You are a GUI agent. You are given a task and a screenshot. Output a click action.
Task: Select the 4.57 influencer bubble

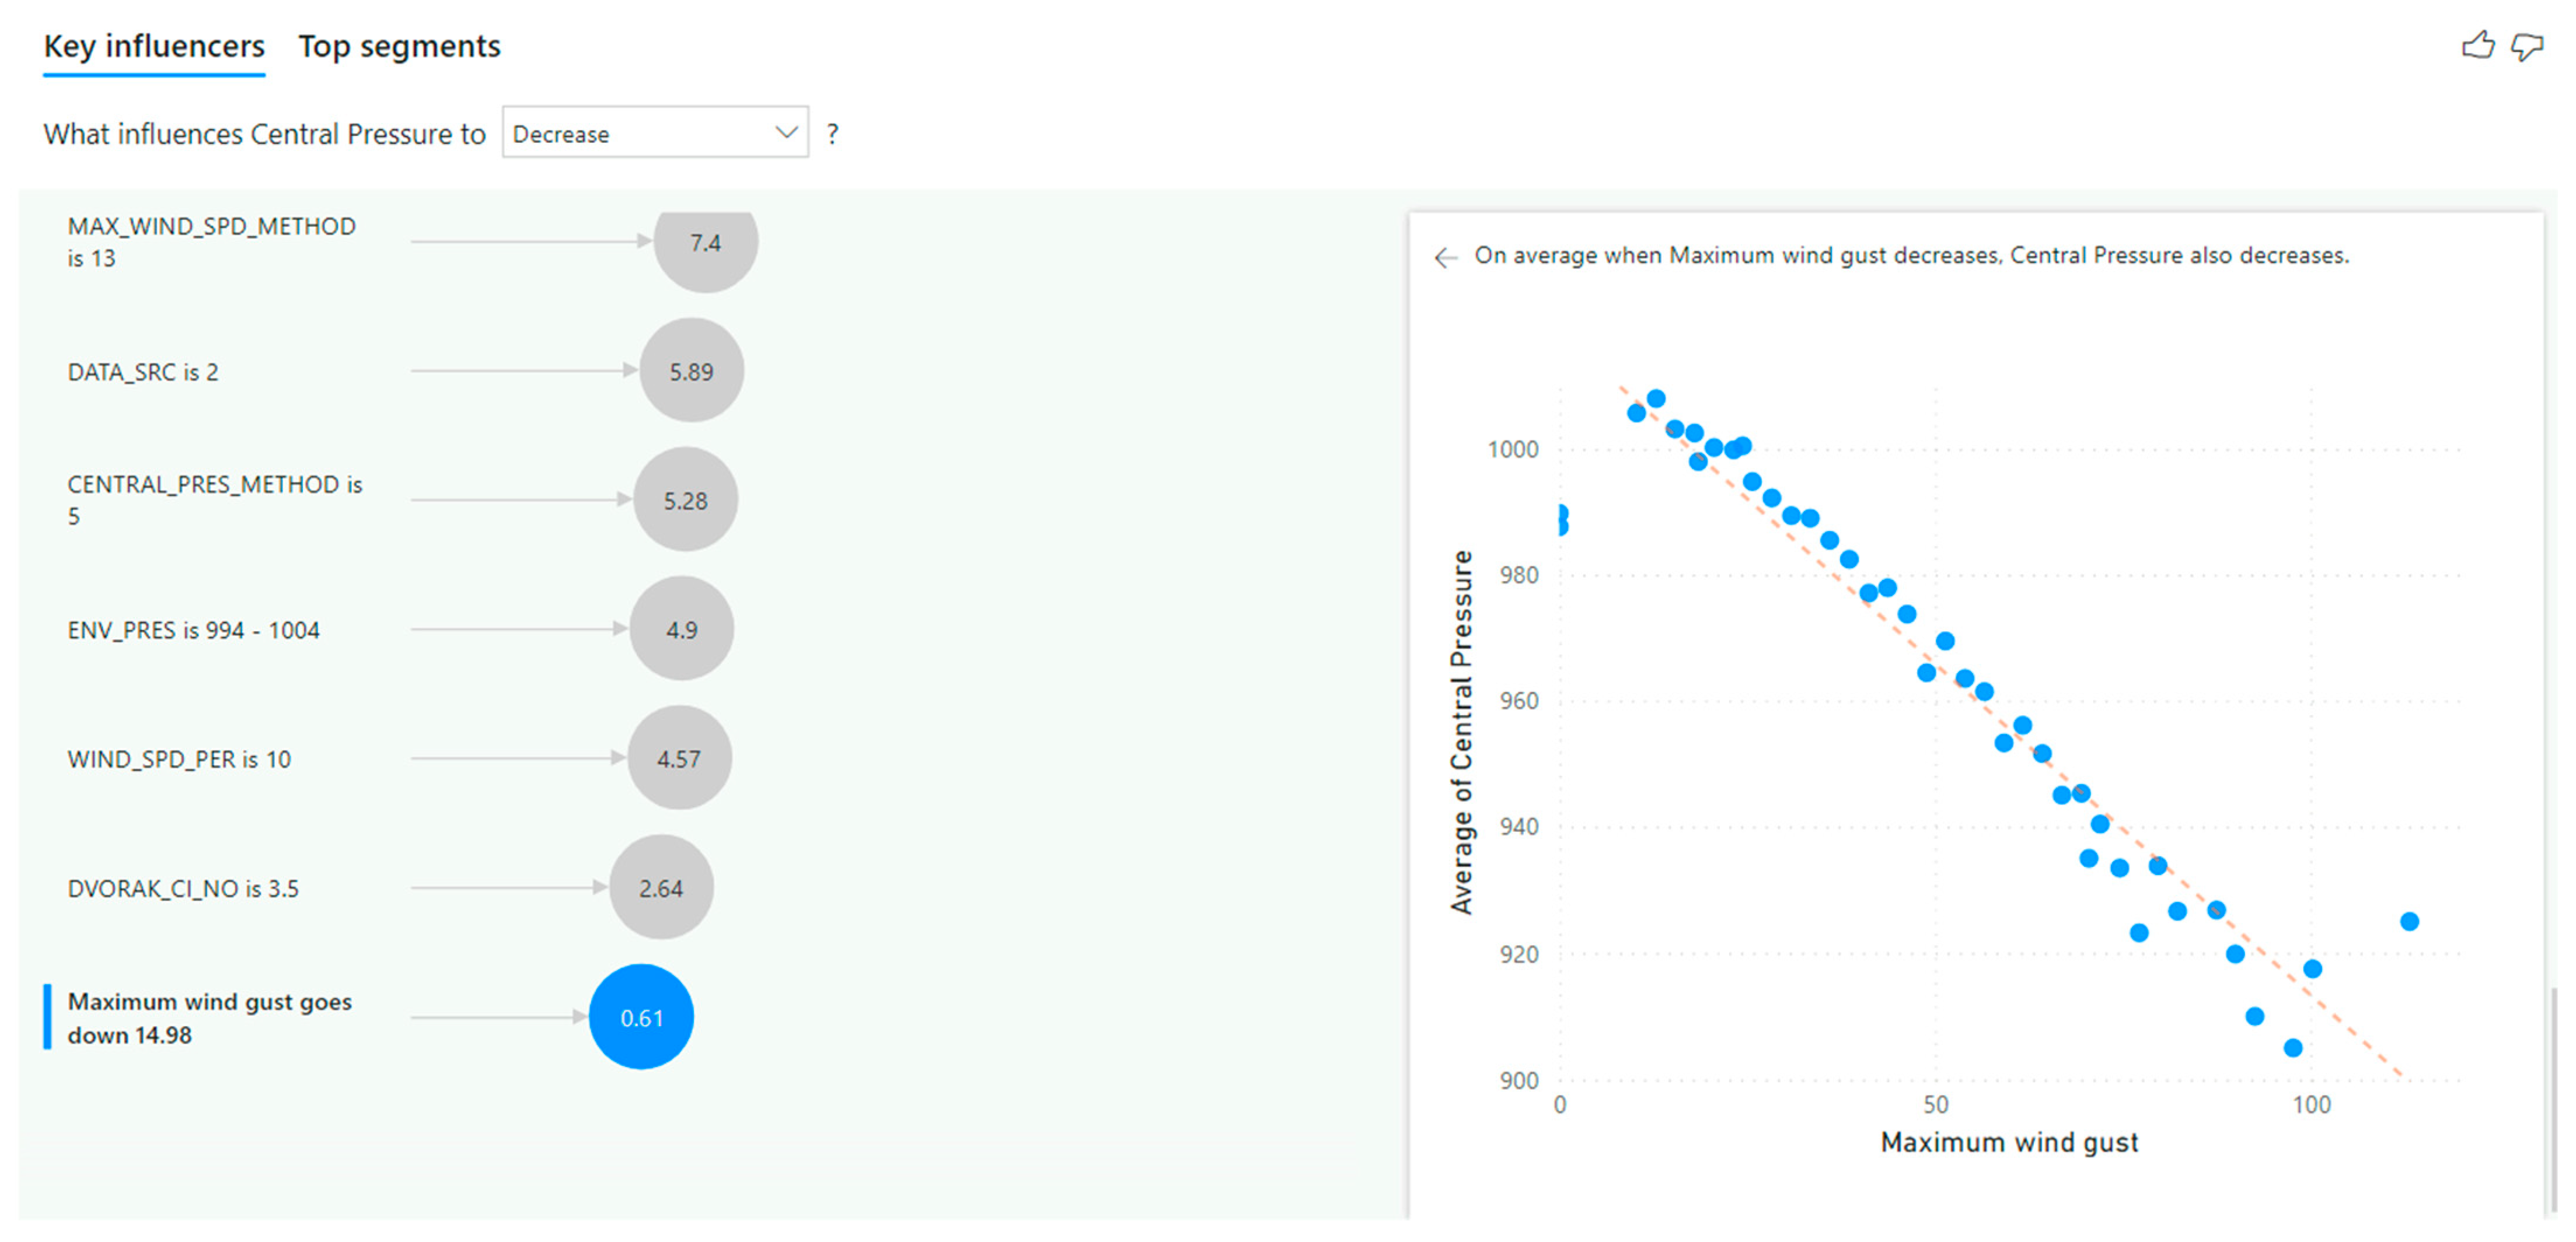coord(679,758)
